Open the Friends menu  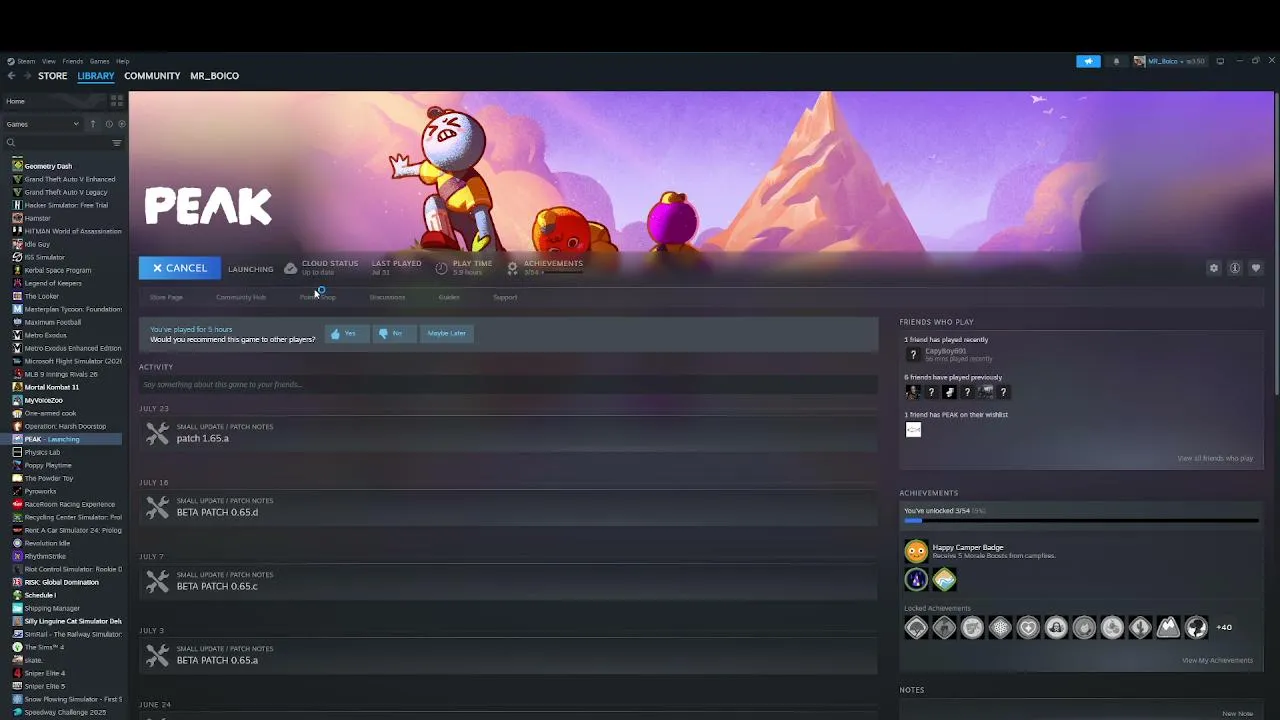(x=72, y=61)
